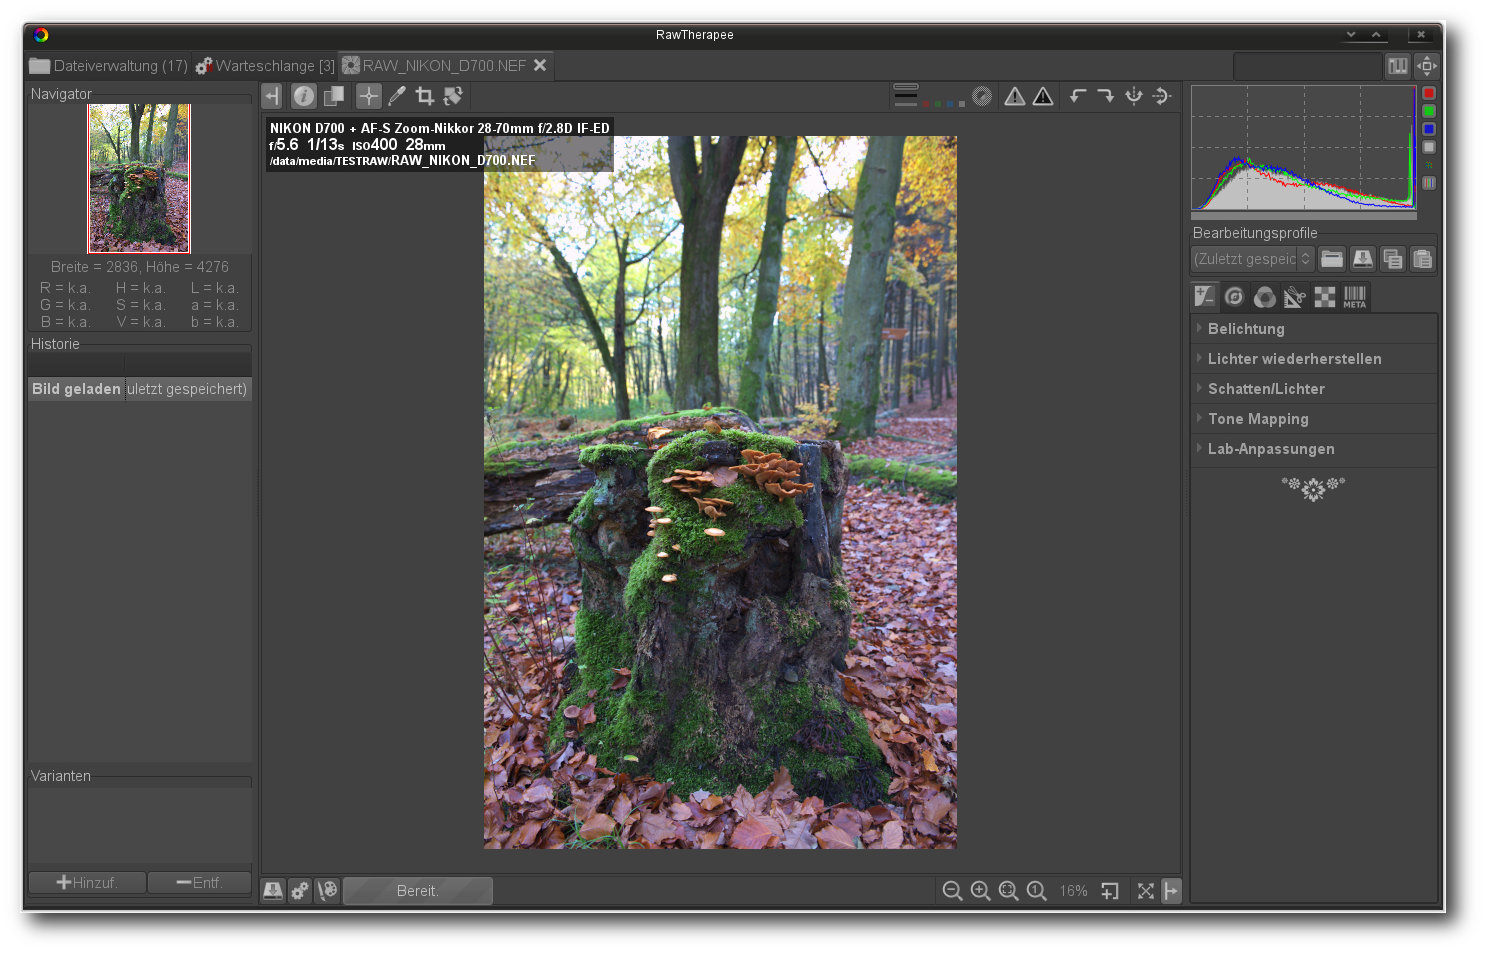Open the Color tab icon
The image size is (1486, 953).
(1264, 297)
